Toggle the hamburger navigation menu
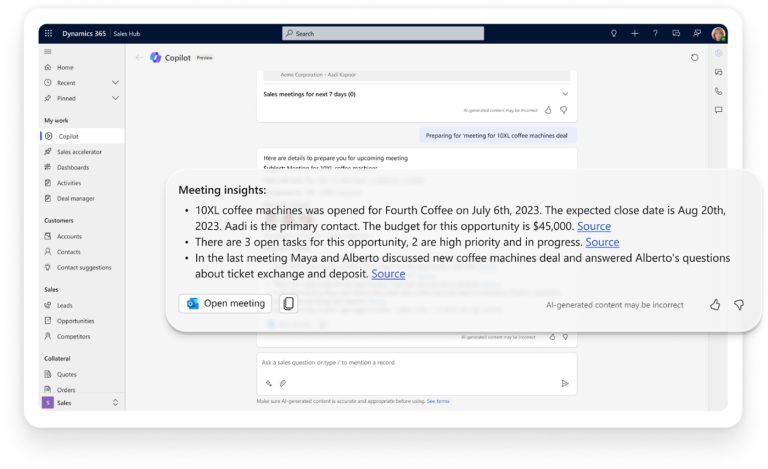 (48, 51)
